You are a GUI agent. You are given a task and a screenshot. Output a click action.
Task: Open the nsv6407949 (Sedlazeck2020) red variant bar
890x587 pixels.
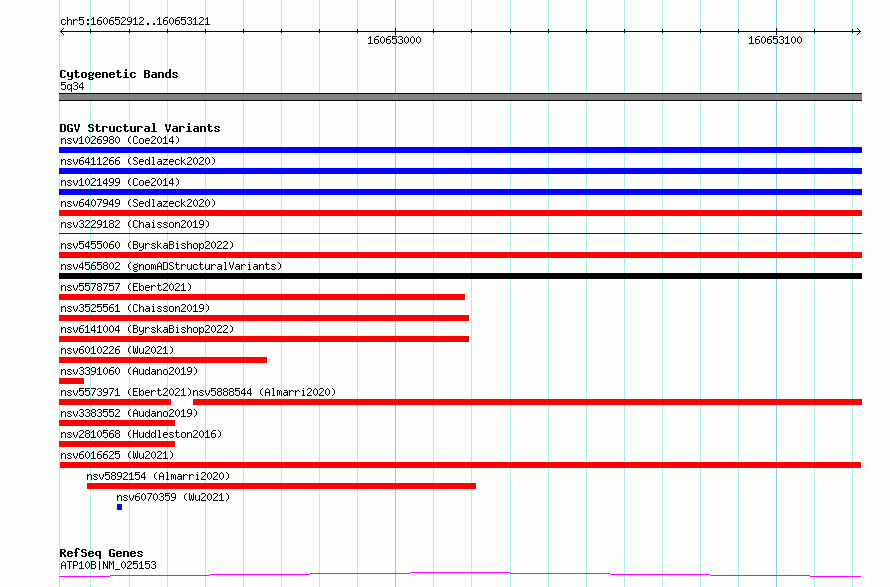click(x=460, y=213)
